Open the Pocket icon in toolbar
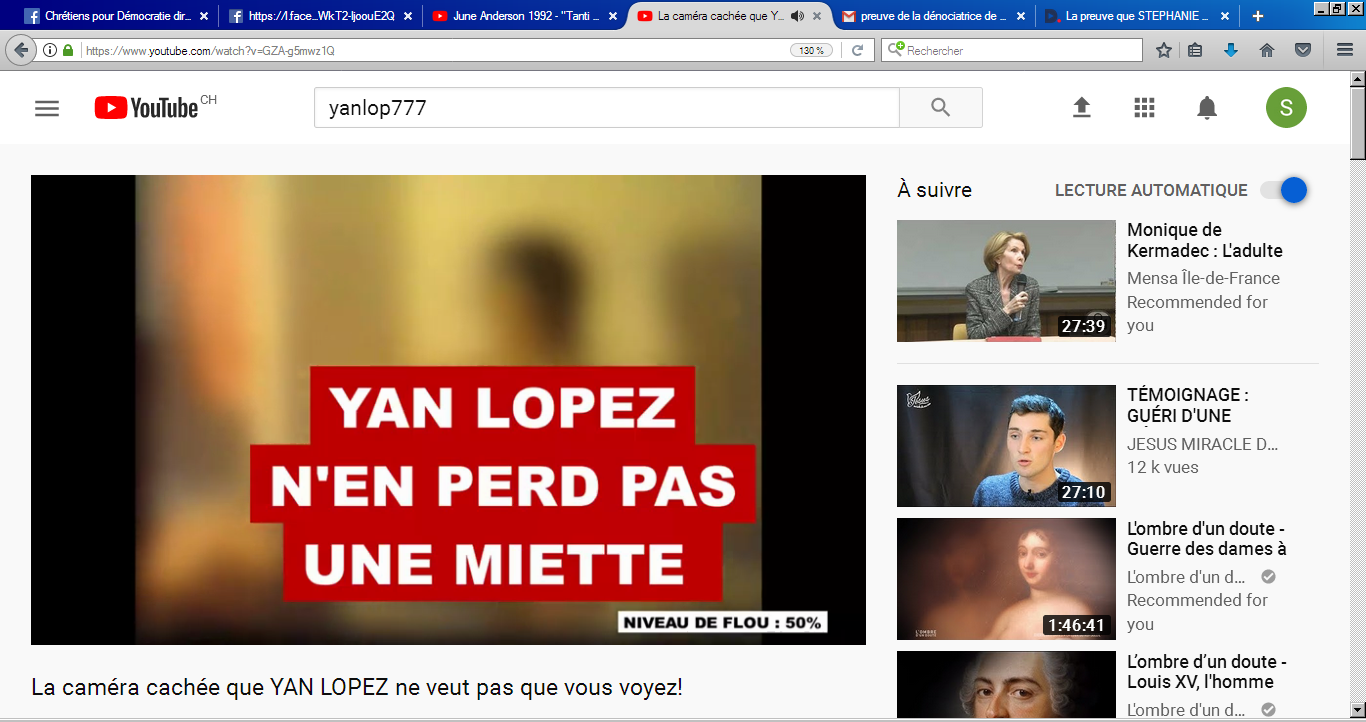 (1303, 50)
